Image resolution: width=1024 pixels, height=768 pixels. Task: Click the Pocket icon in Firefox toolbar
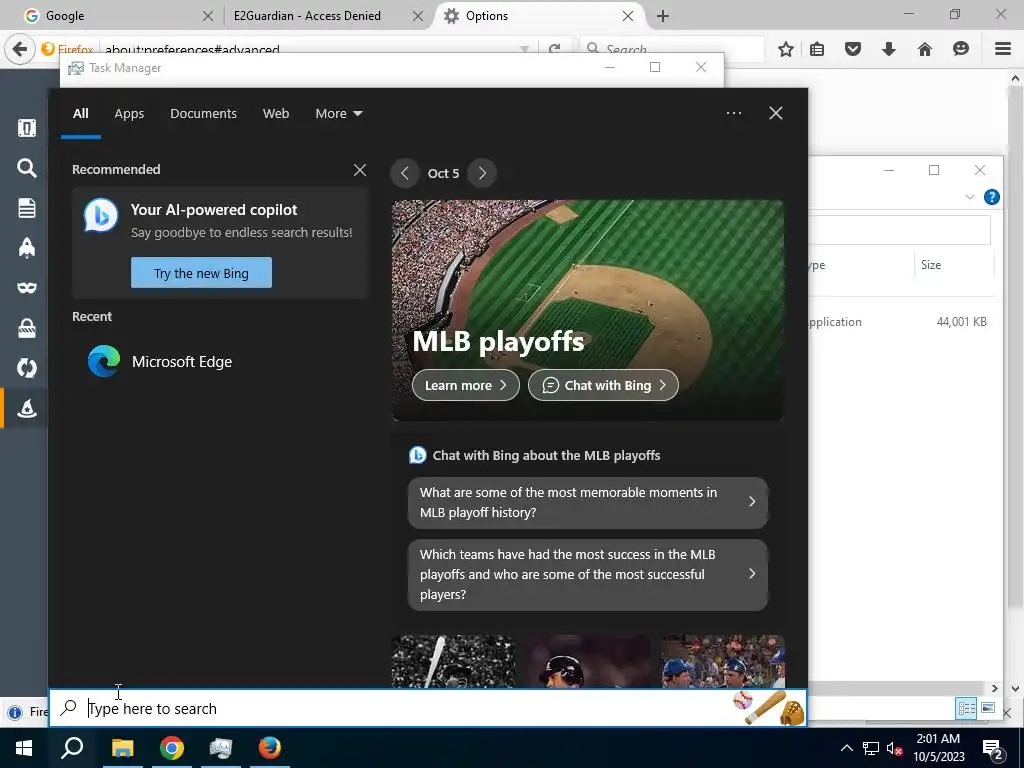[852, 49]
